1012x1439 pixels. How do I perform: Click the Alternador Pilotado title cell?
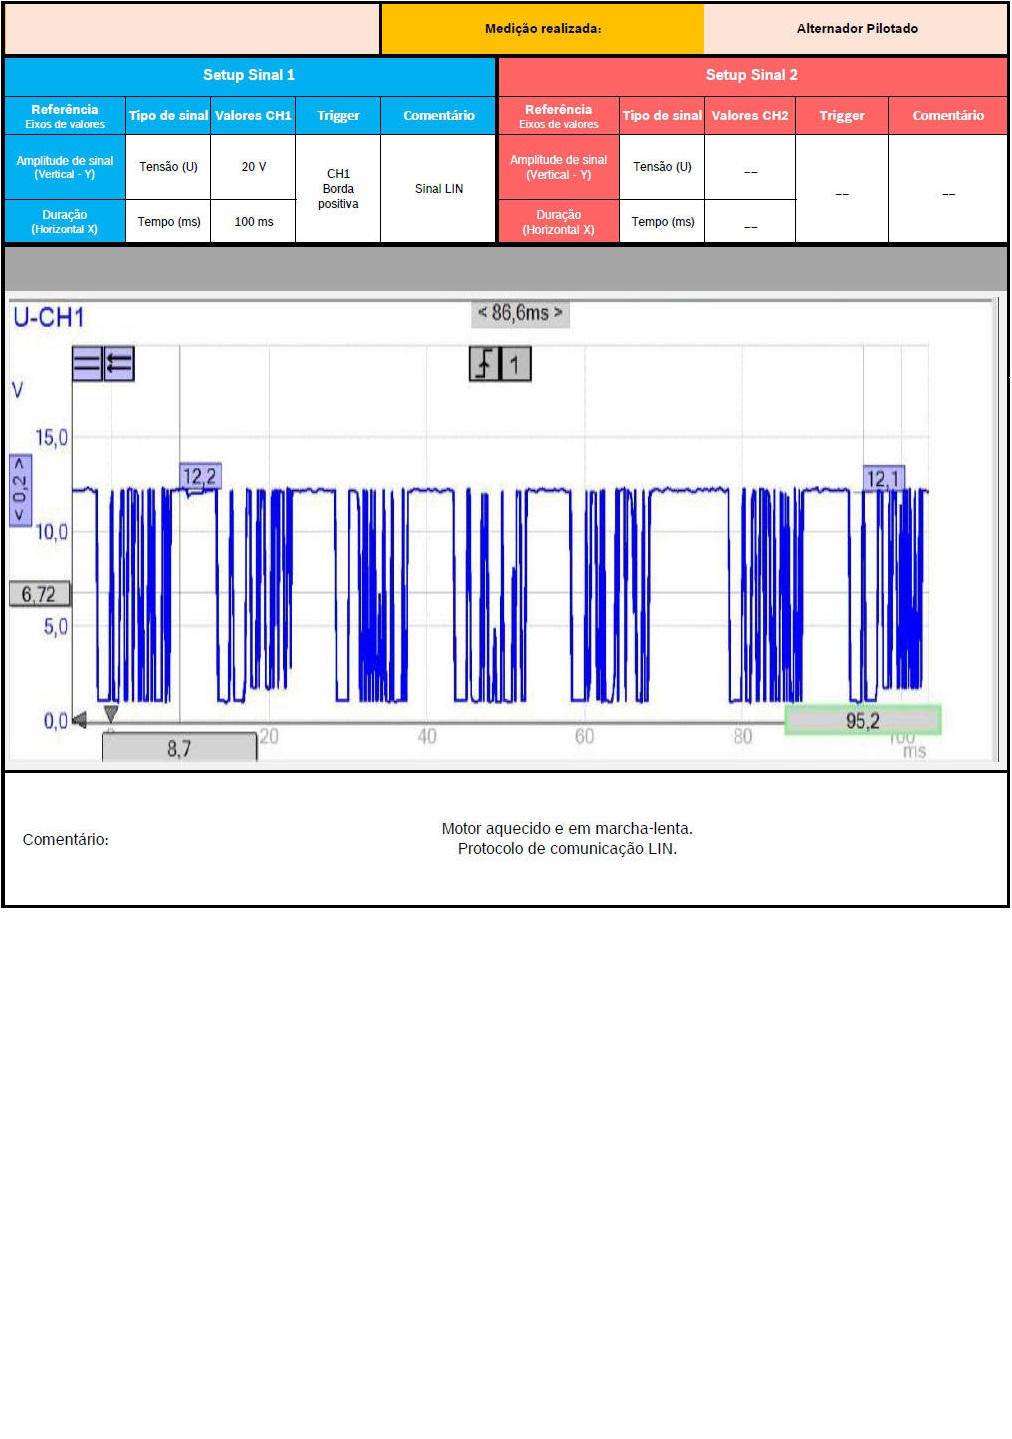point(856,29)
